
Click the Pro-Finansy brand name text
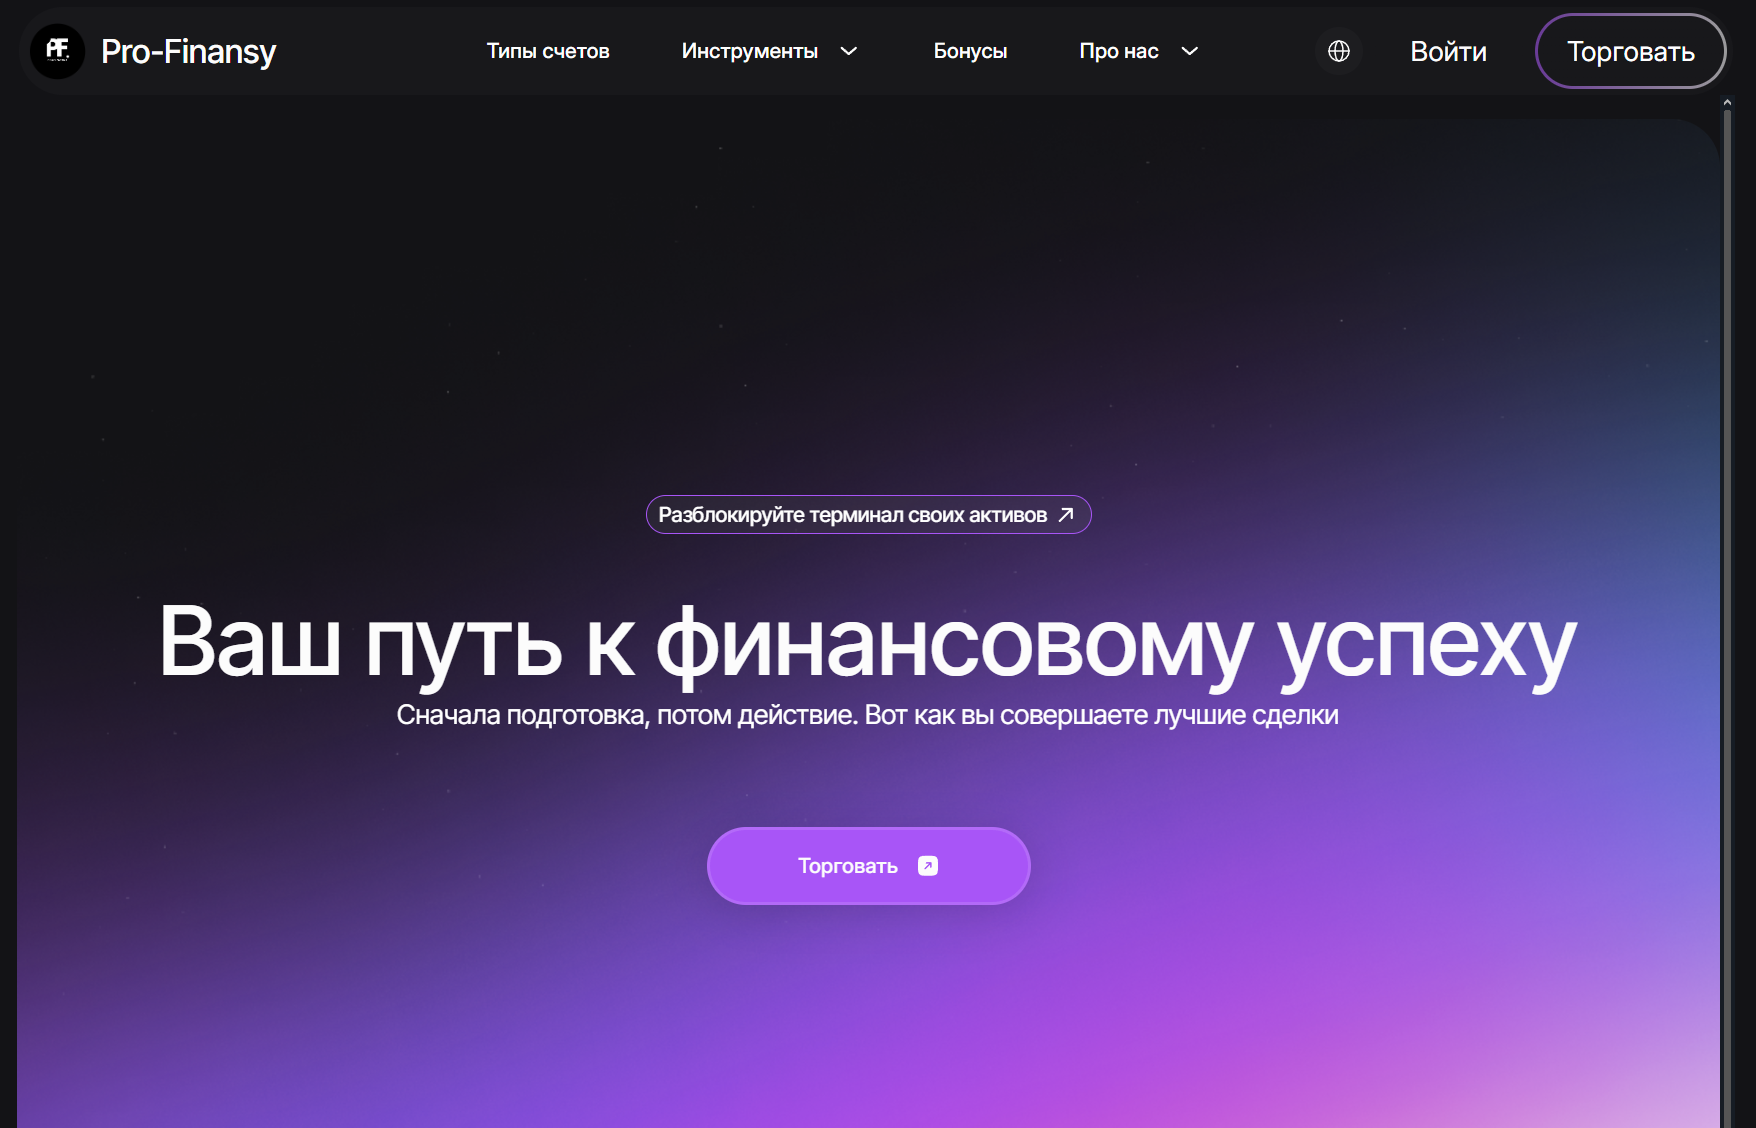(x=188, y=51)
